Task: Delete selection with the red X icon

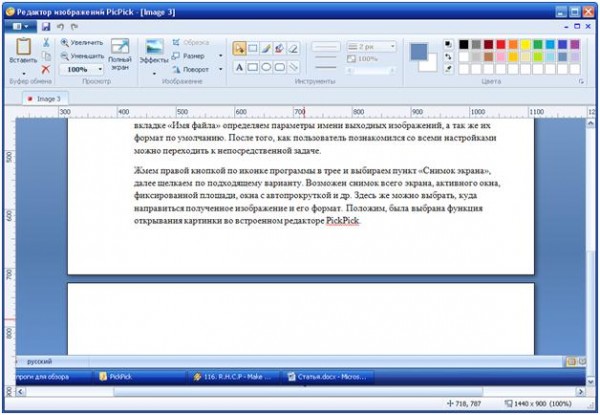Action: (46, 69)
